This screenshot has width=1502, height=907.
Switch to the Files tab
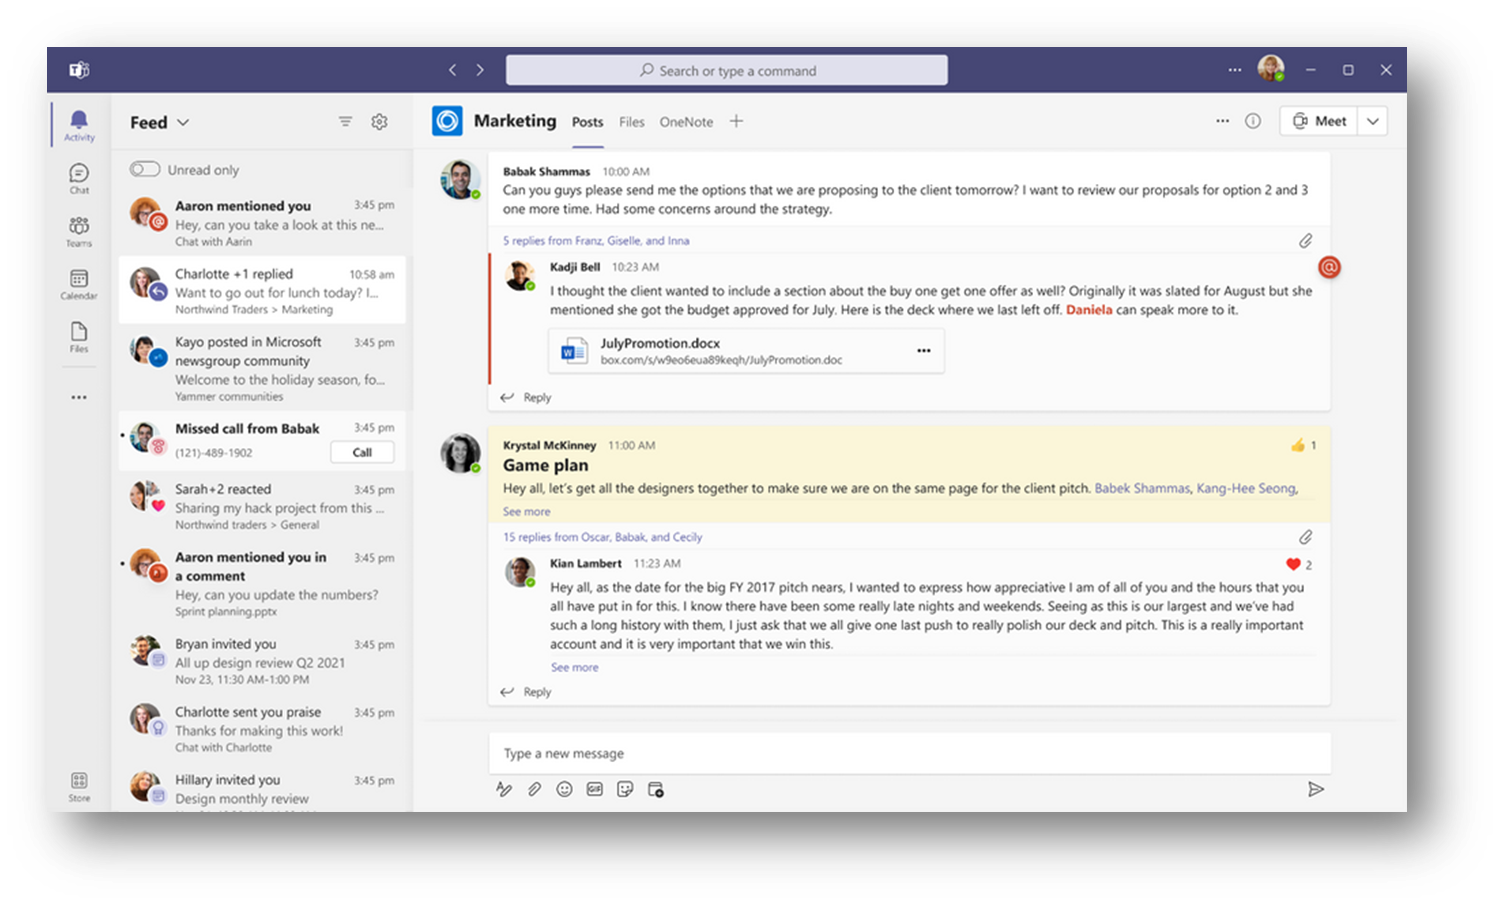(631, 122)
